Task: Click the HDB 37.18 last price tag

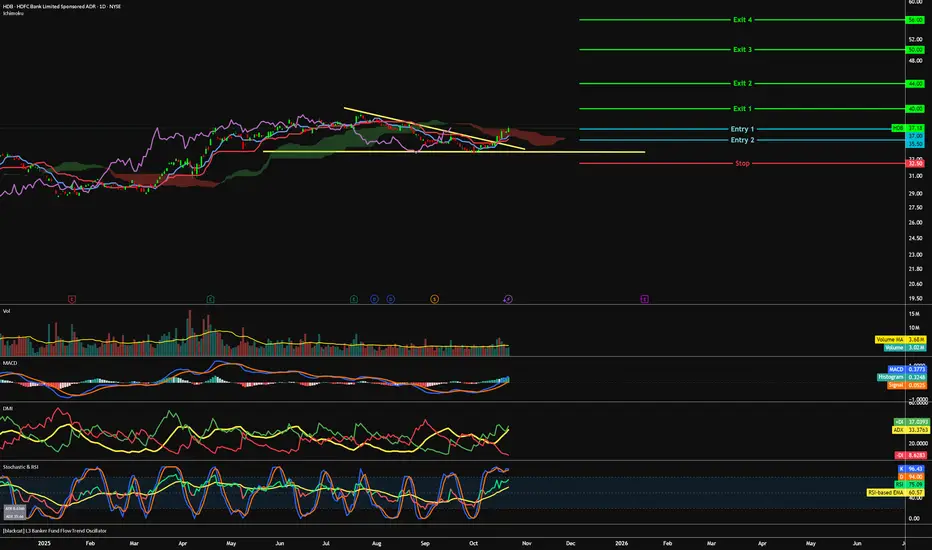Action: click(908, 128)
